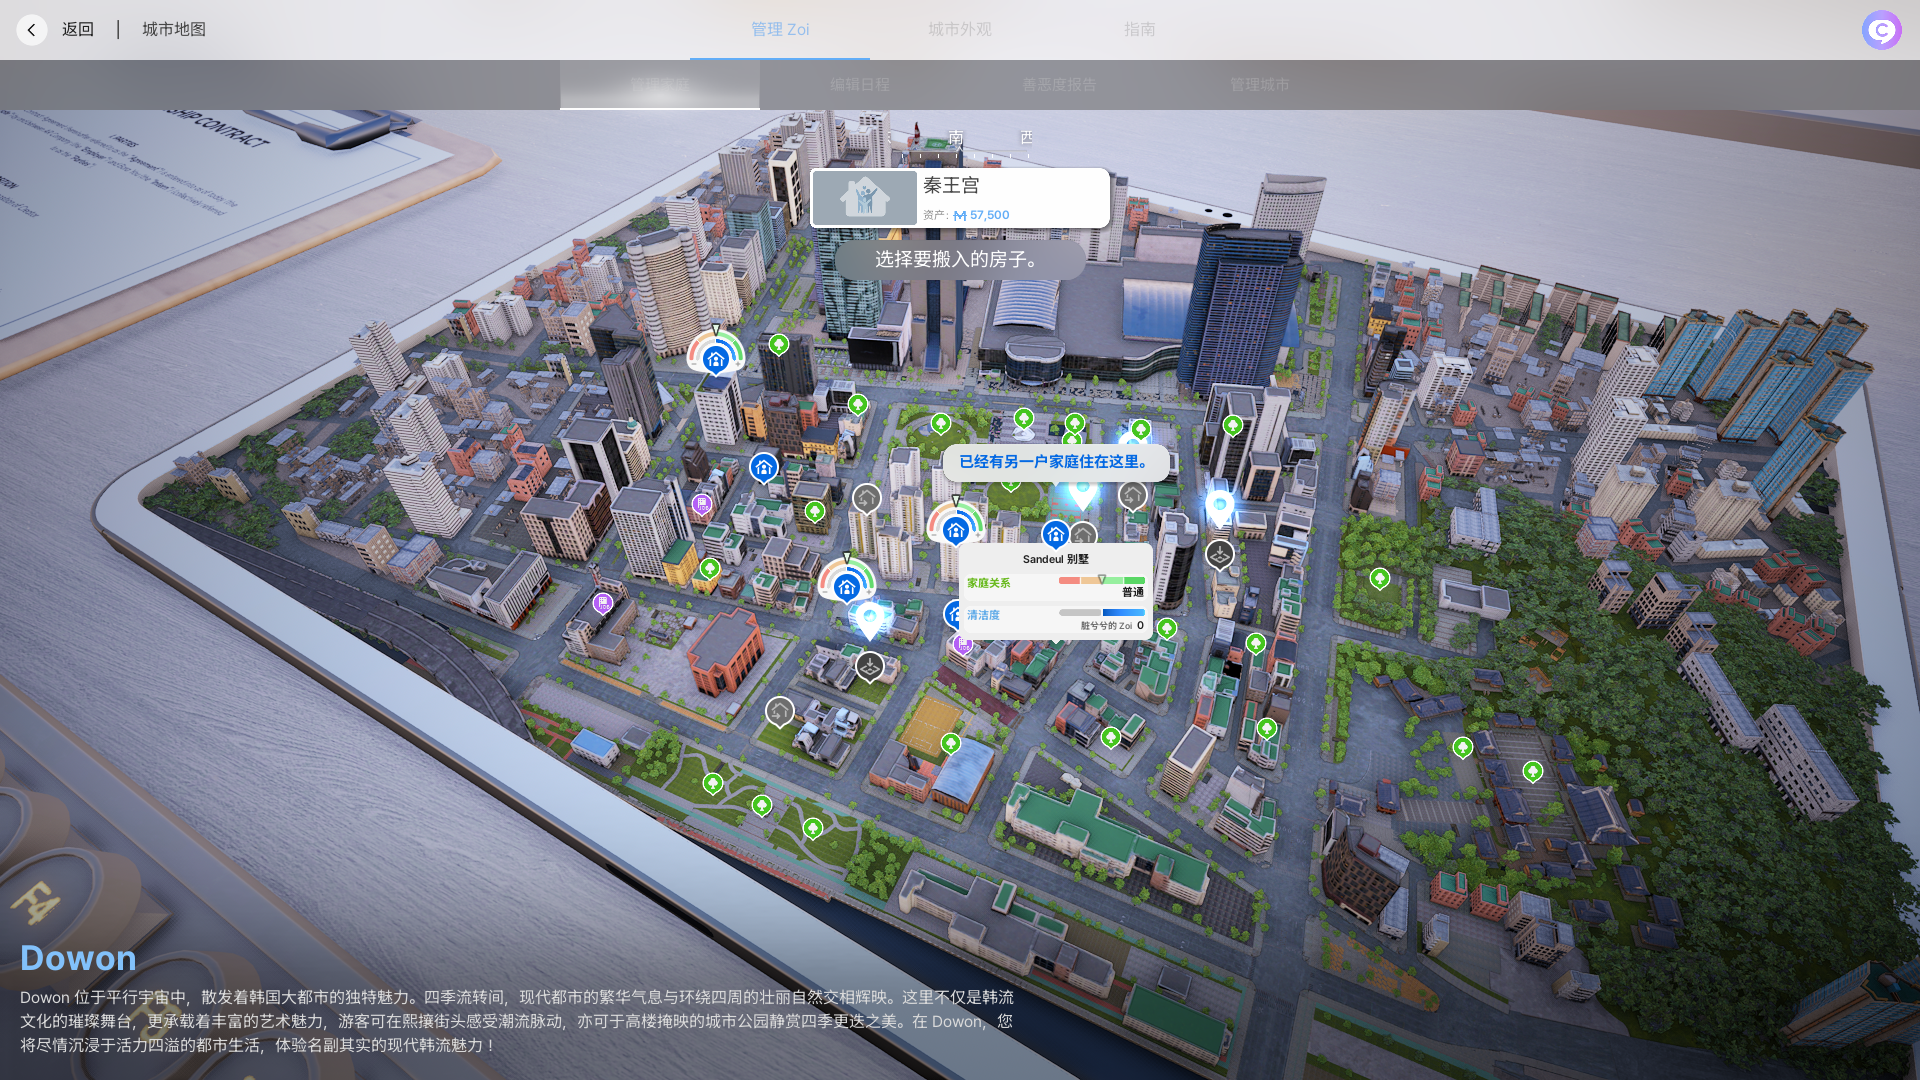Select the glowing white pin right of the Sandeul tooltip

click(1220, 507)
